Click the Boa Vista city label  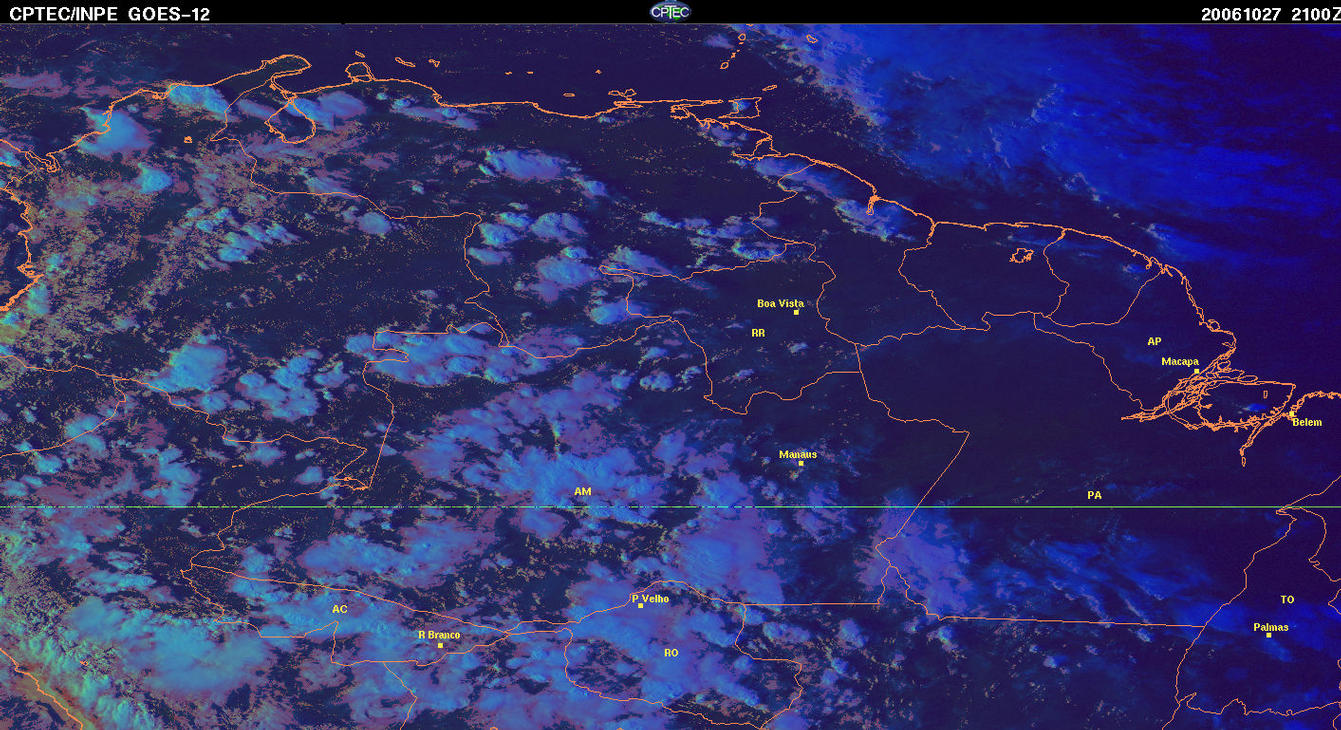click(780, 303)
